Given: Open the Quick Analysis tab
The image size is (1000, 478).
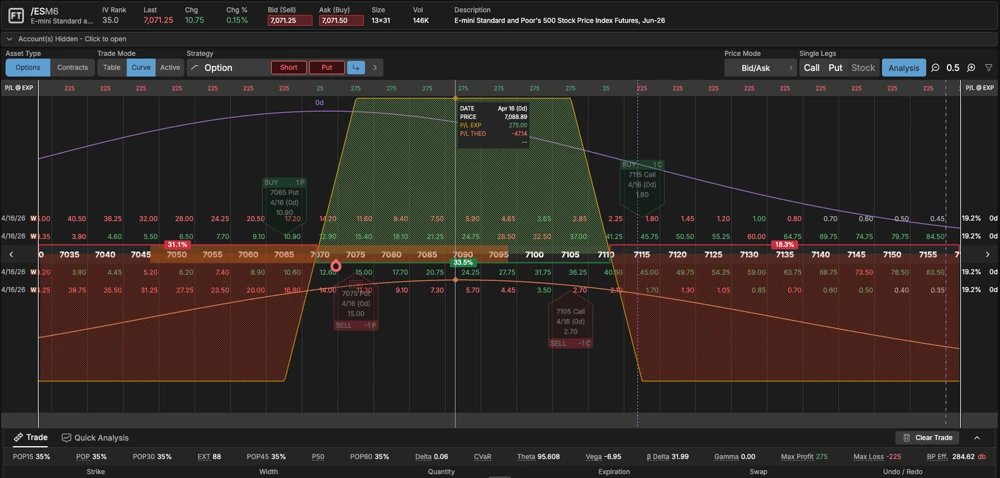Looking at the screenshot, I should point(95,438).
